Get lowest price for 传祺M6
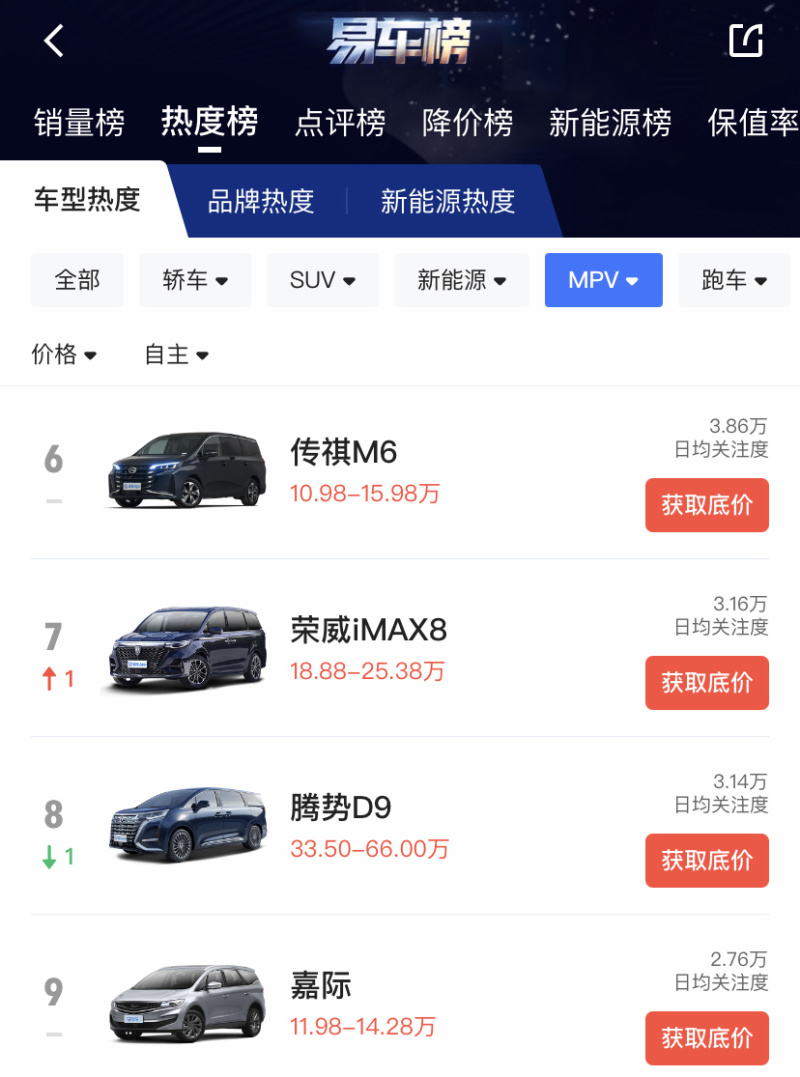800x1077 pixels. click(707, 505)
